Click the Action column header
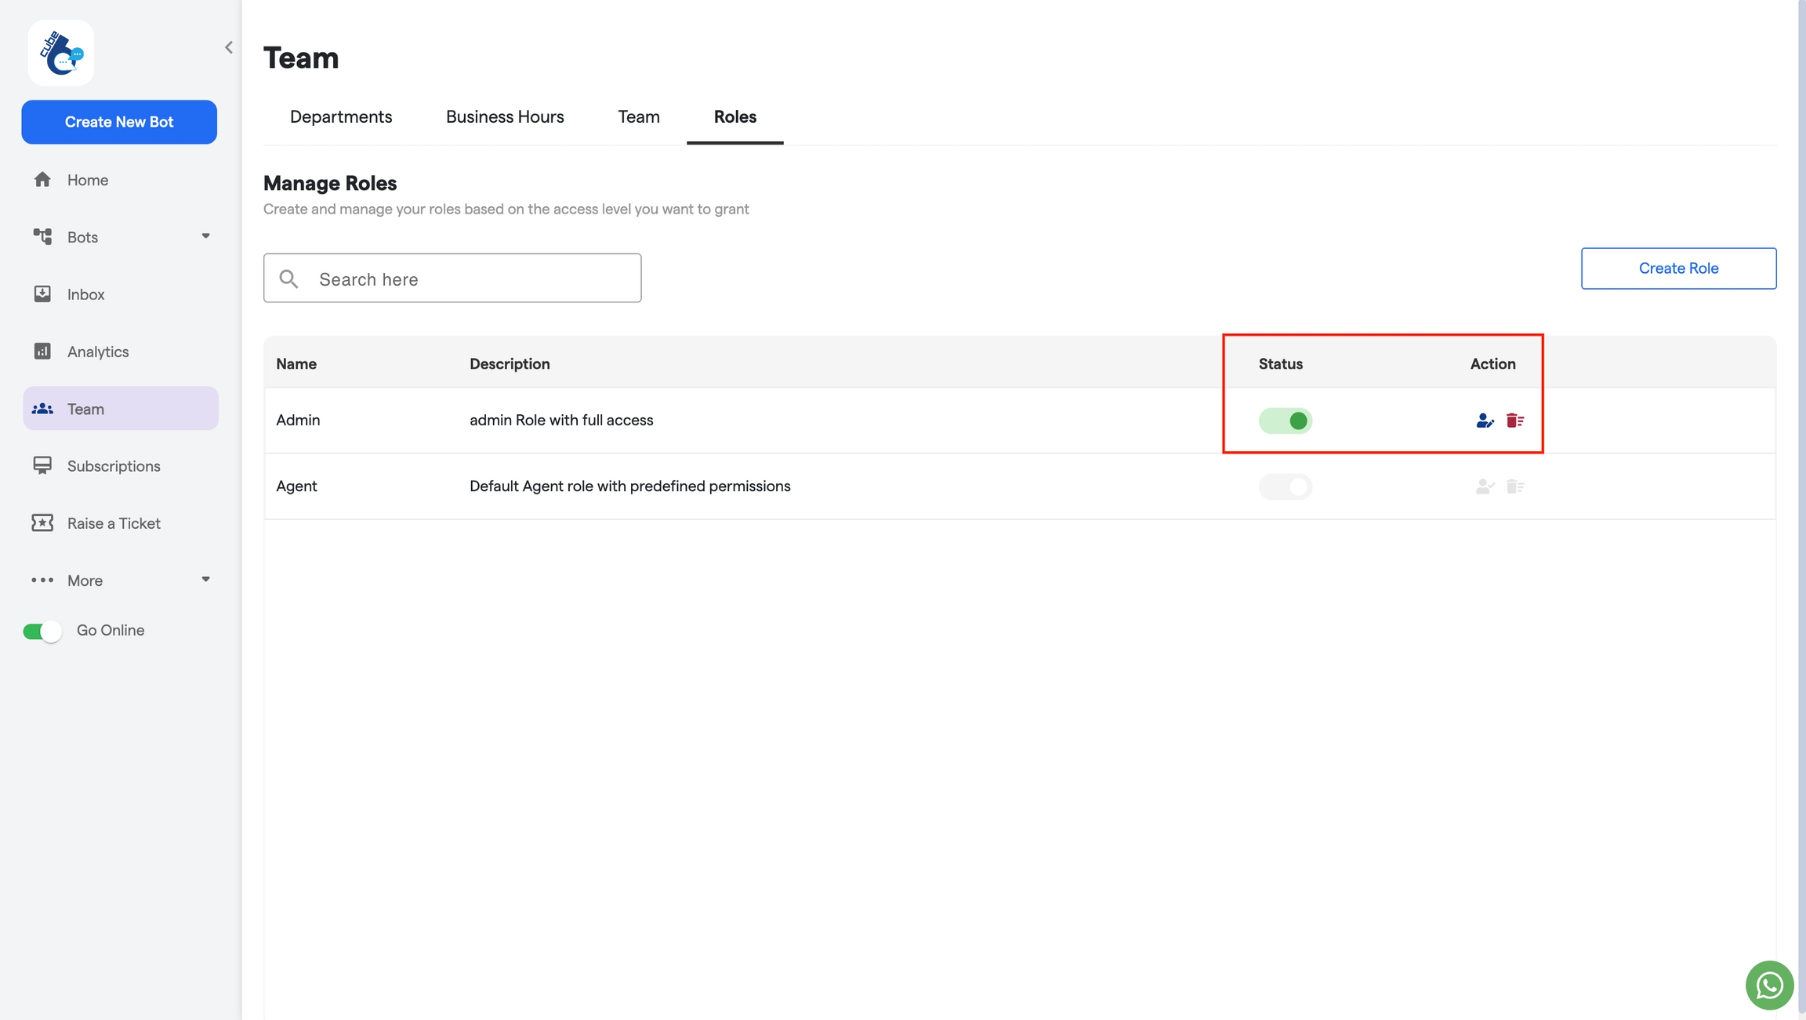The height and width of the screenshot is (1020, 1806). pos(1493,364)
